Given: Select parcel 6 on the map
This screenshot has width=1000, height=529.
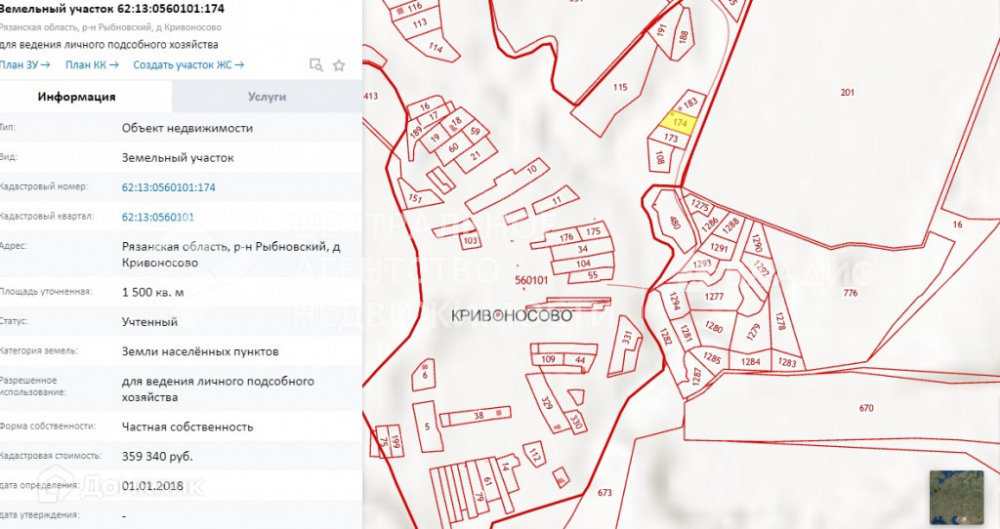Looking at the screenshot, I should click(x=425, y=375).
